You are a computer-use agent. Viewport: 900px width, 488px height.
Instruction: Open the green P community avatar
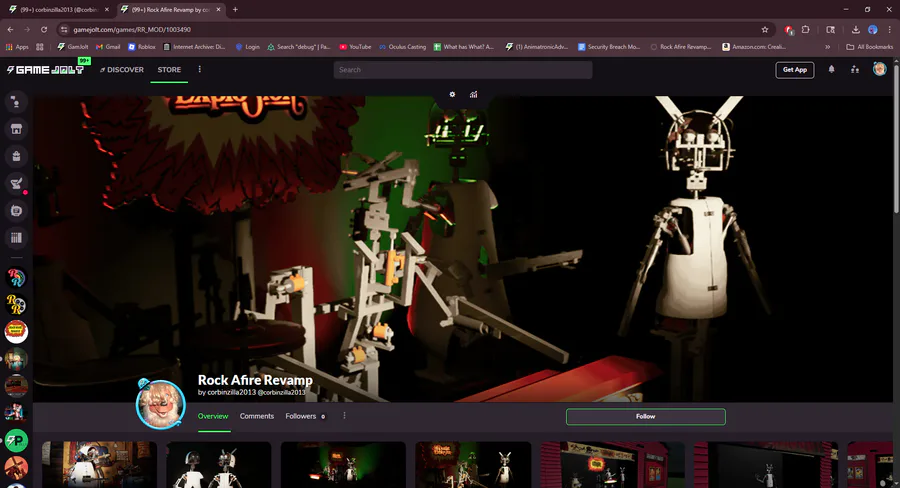tap(16, 441)
